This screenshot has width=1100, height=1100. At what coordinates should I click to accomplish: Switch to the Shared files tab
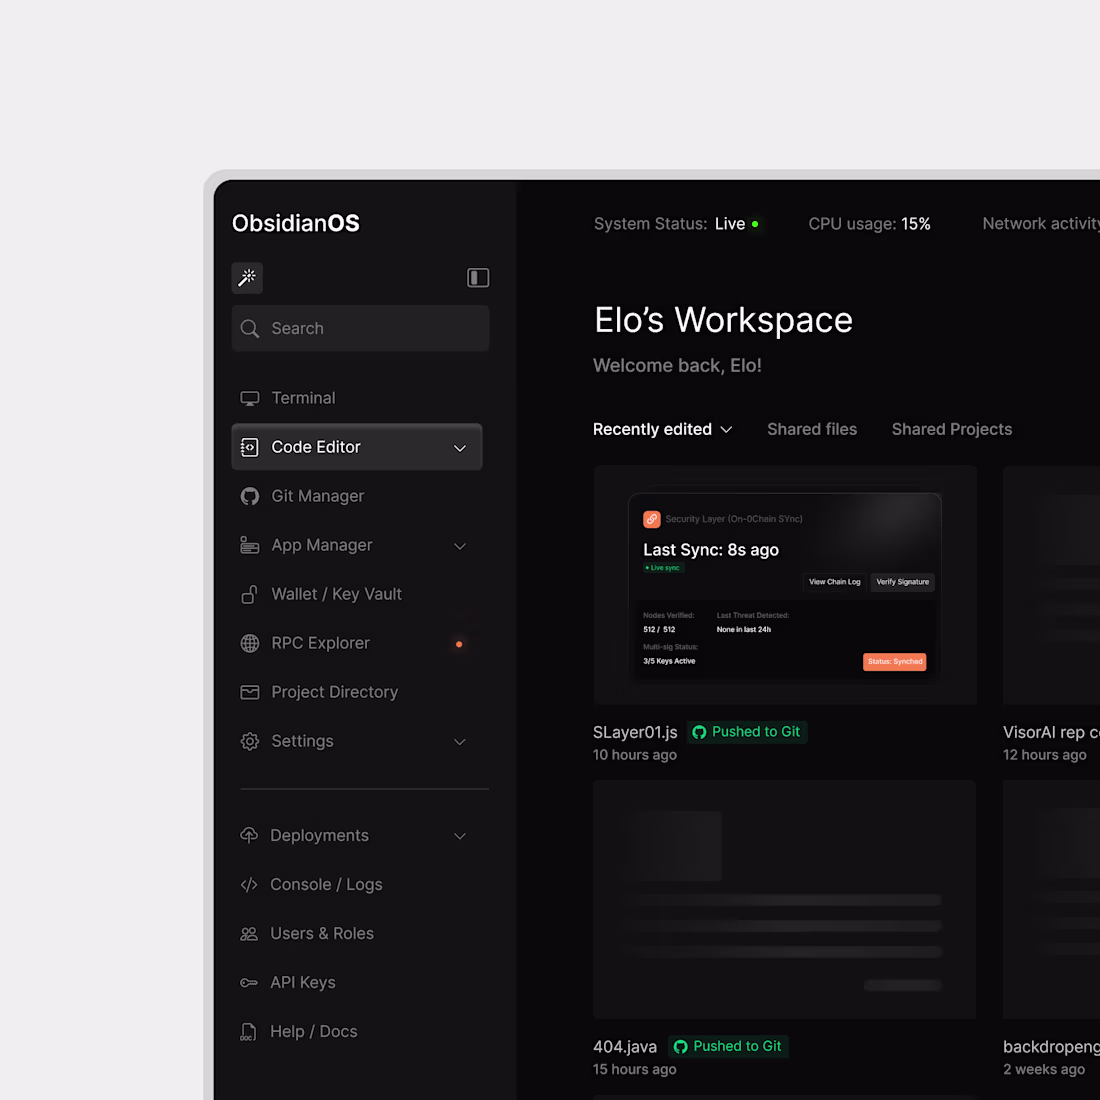coord(812,429)
